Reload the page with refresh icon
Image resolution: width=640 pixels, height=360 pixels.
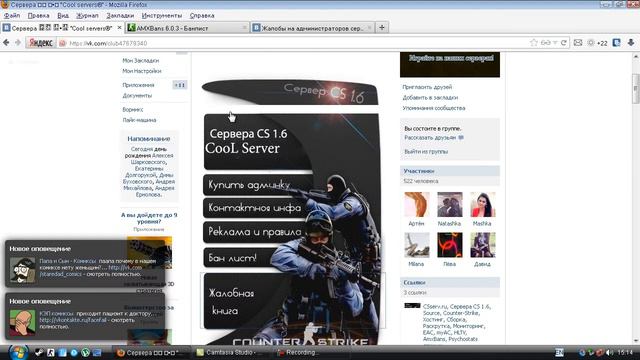[564, 43]
